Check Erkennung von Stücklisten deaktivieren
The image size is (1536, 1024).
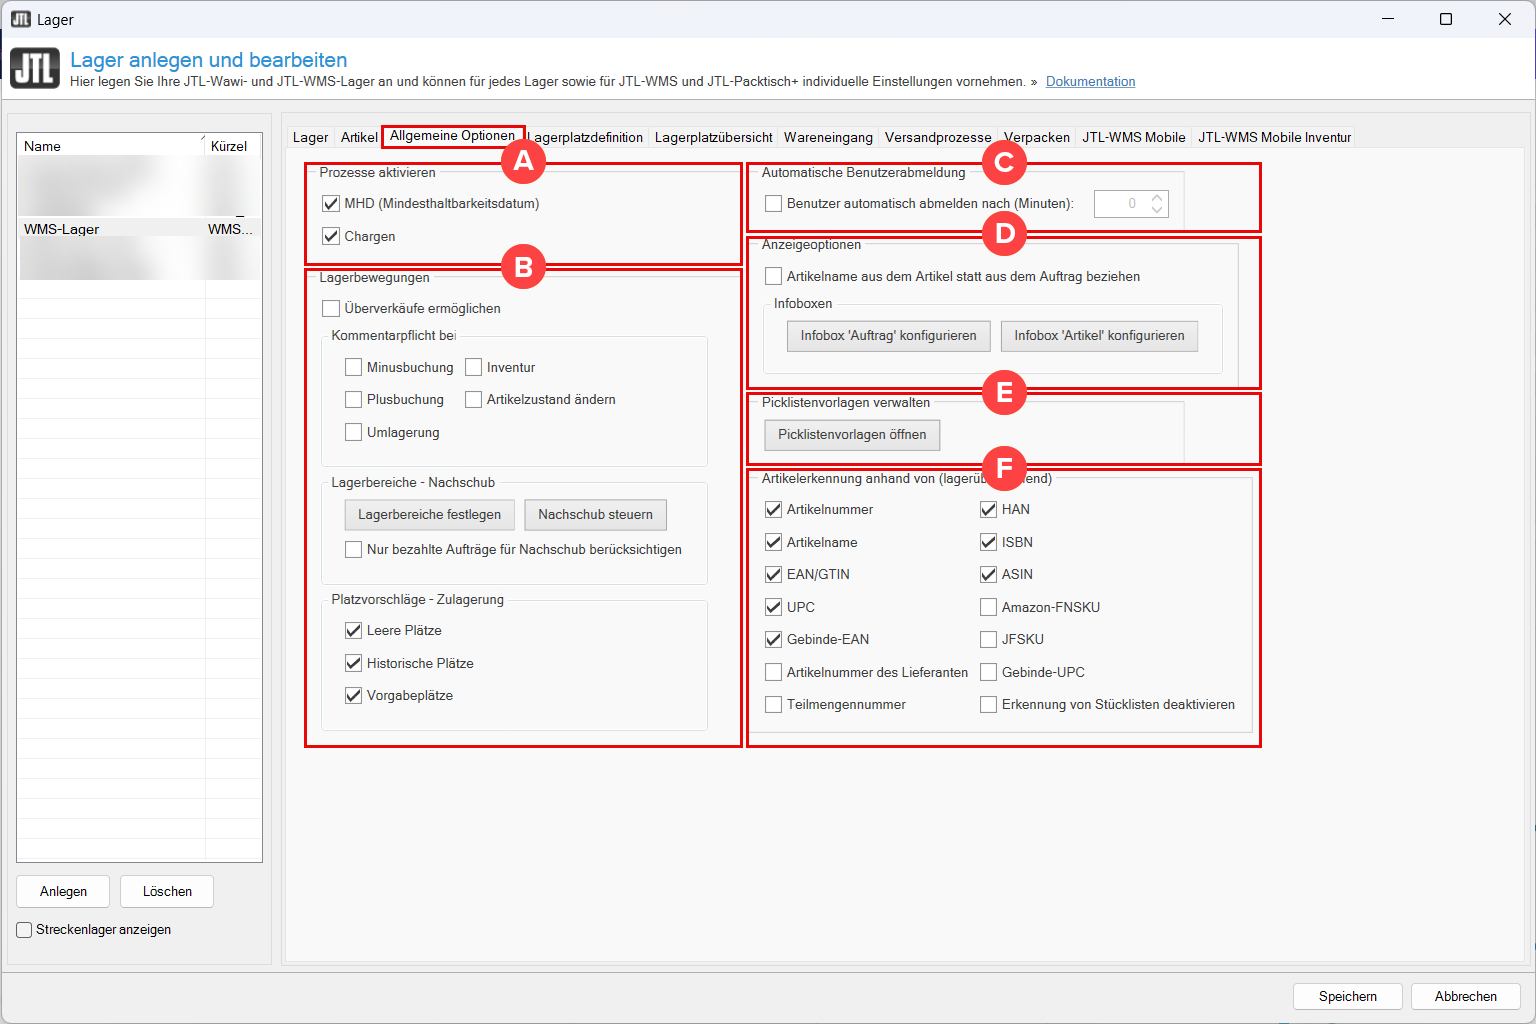pyautogui.click(x=988, y=705)
